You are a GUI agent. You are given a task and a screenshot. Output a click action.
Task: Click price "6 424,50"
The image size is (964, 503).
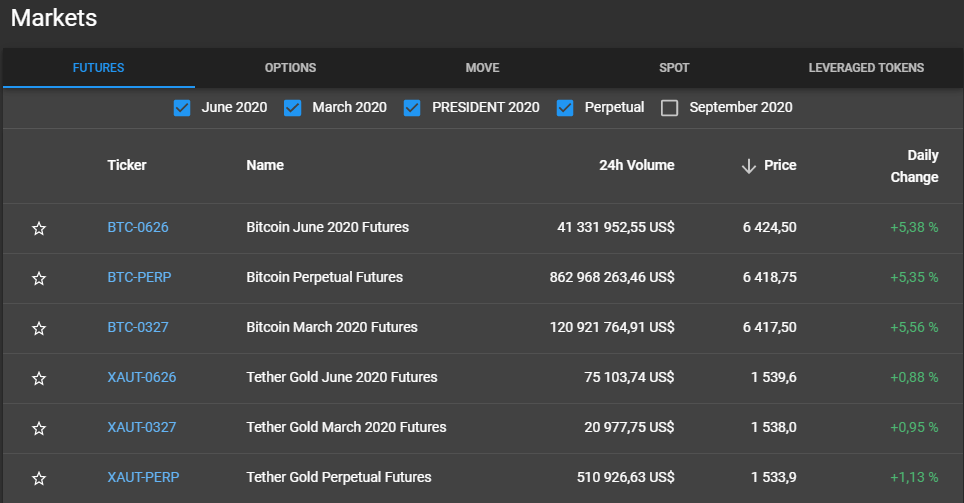pos(770,228)
